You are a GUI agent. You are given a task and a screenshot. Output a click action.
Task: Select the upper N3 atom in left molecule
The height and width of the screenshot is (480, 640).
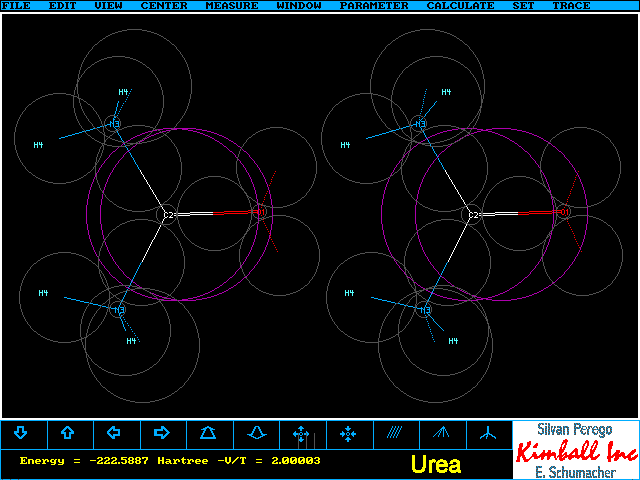click(115, 123)
